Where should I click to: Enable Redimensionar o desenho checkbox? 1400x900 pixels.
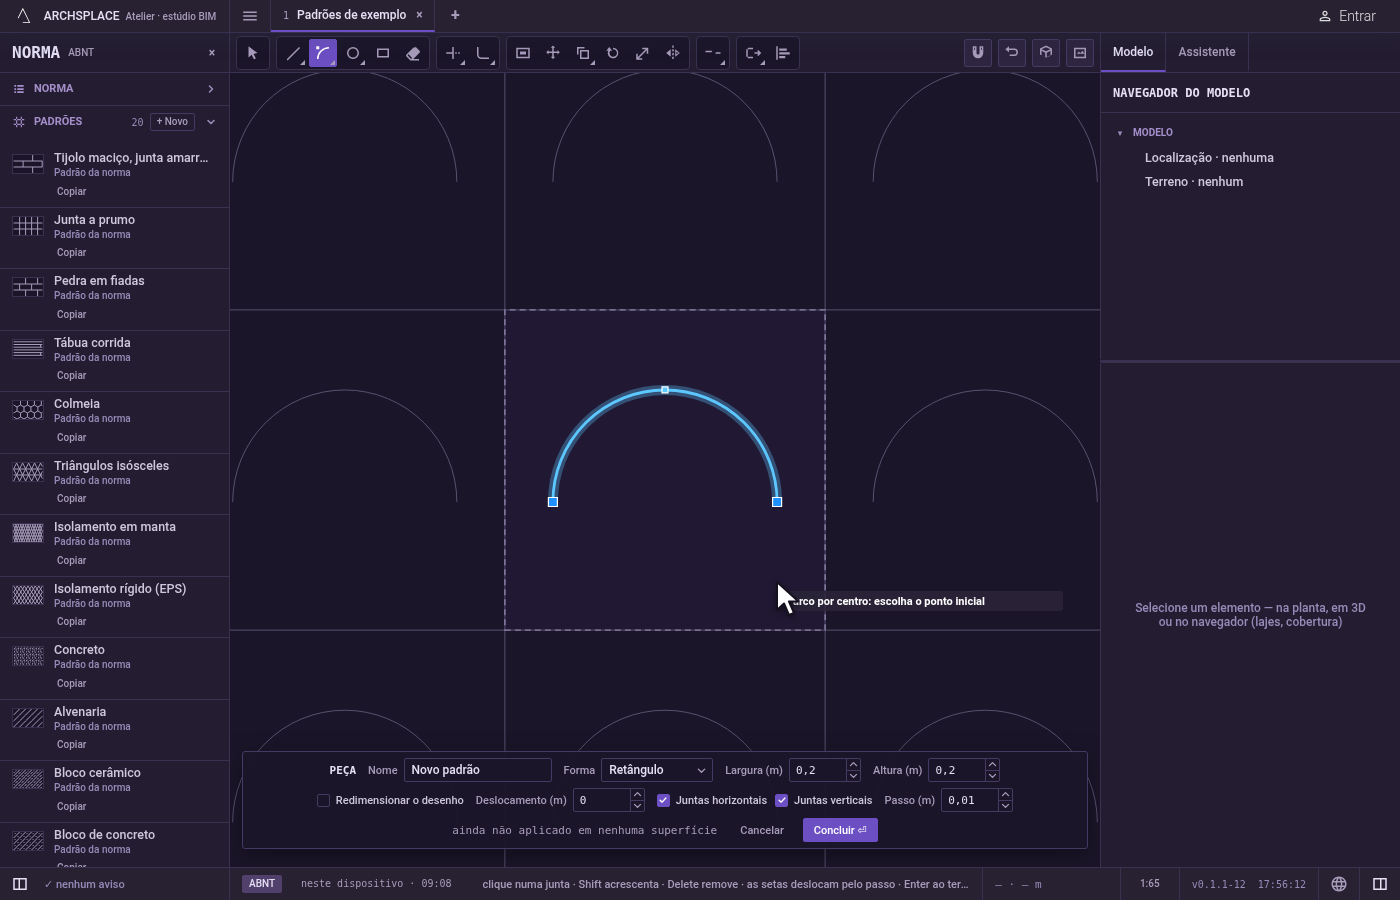tap(323, 800)
